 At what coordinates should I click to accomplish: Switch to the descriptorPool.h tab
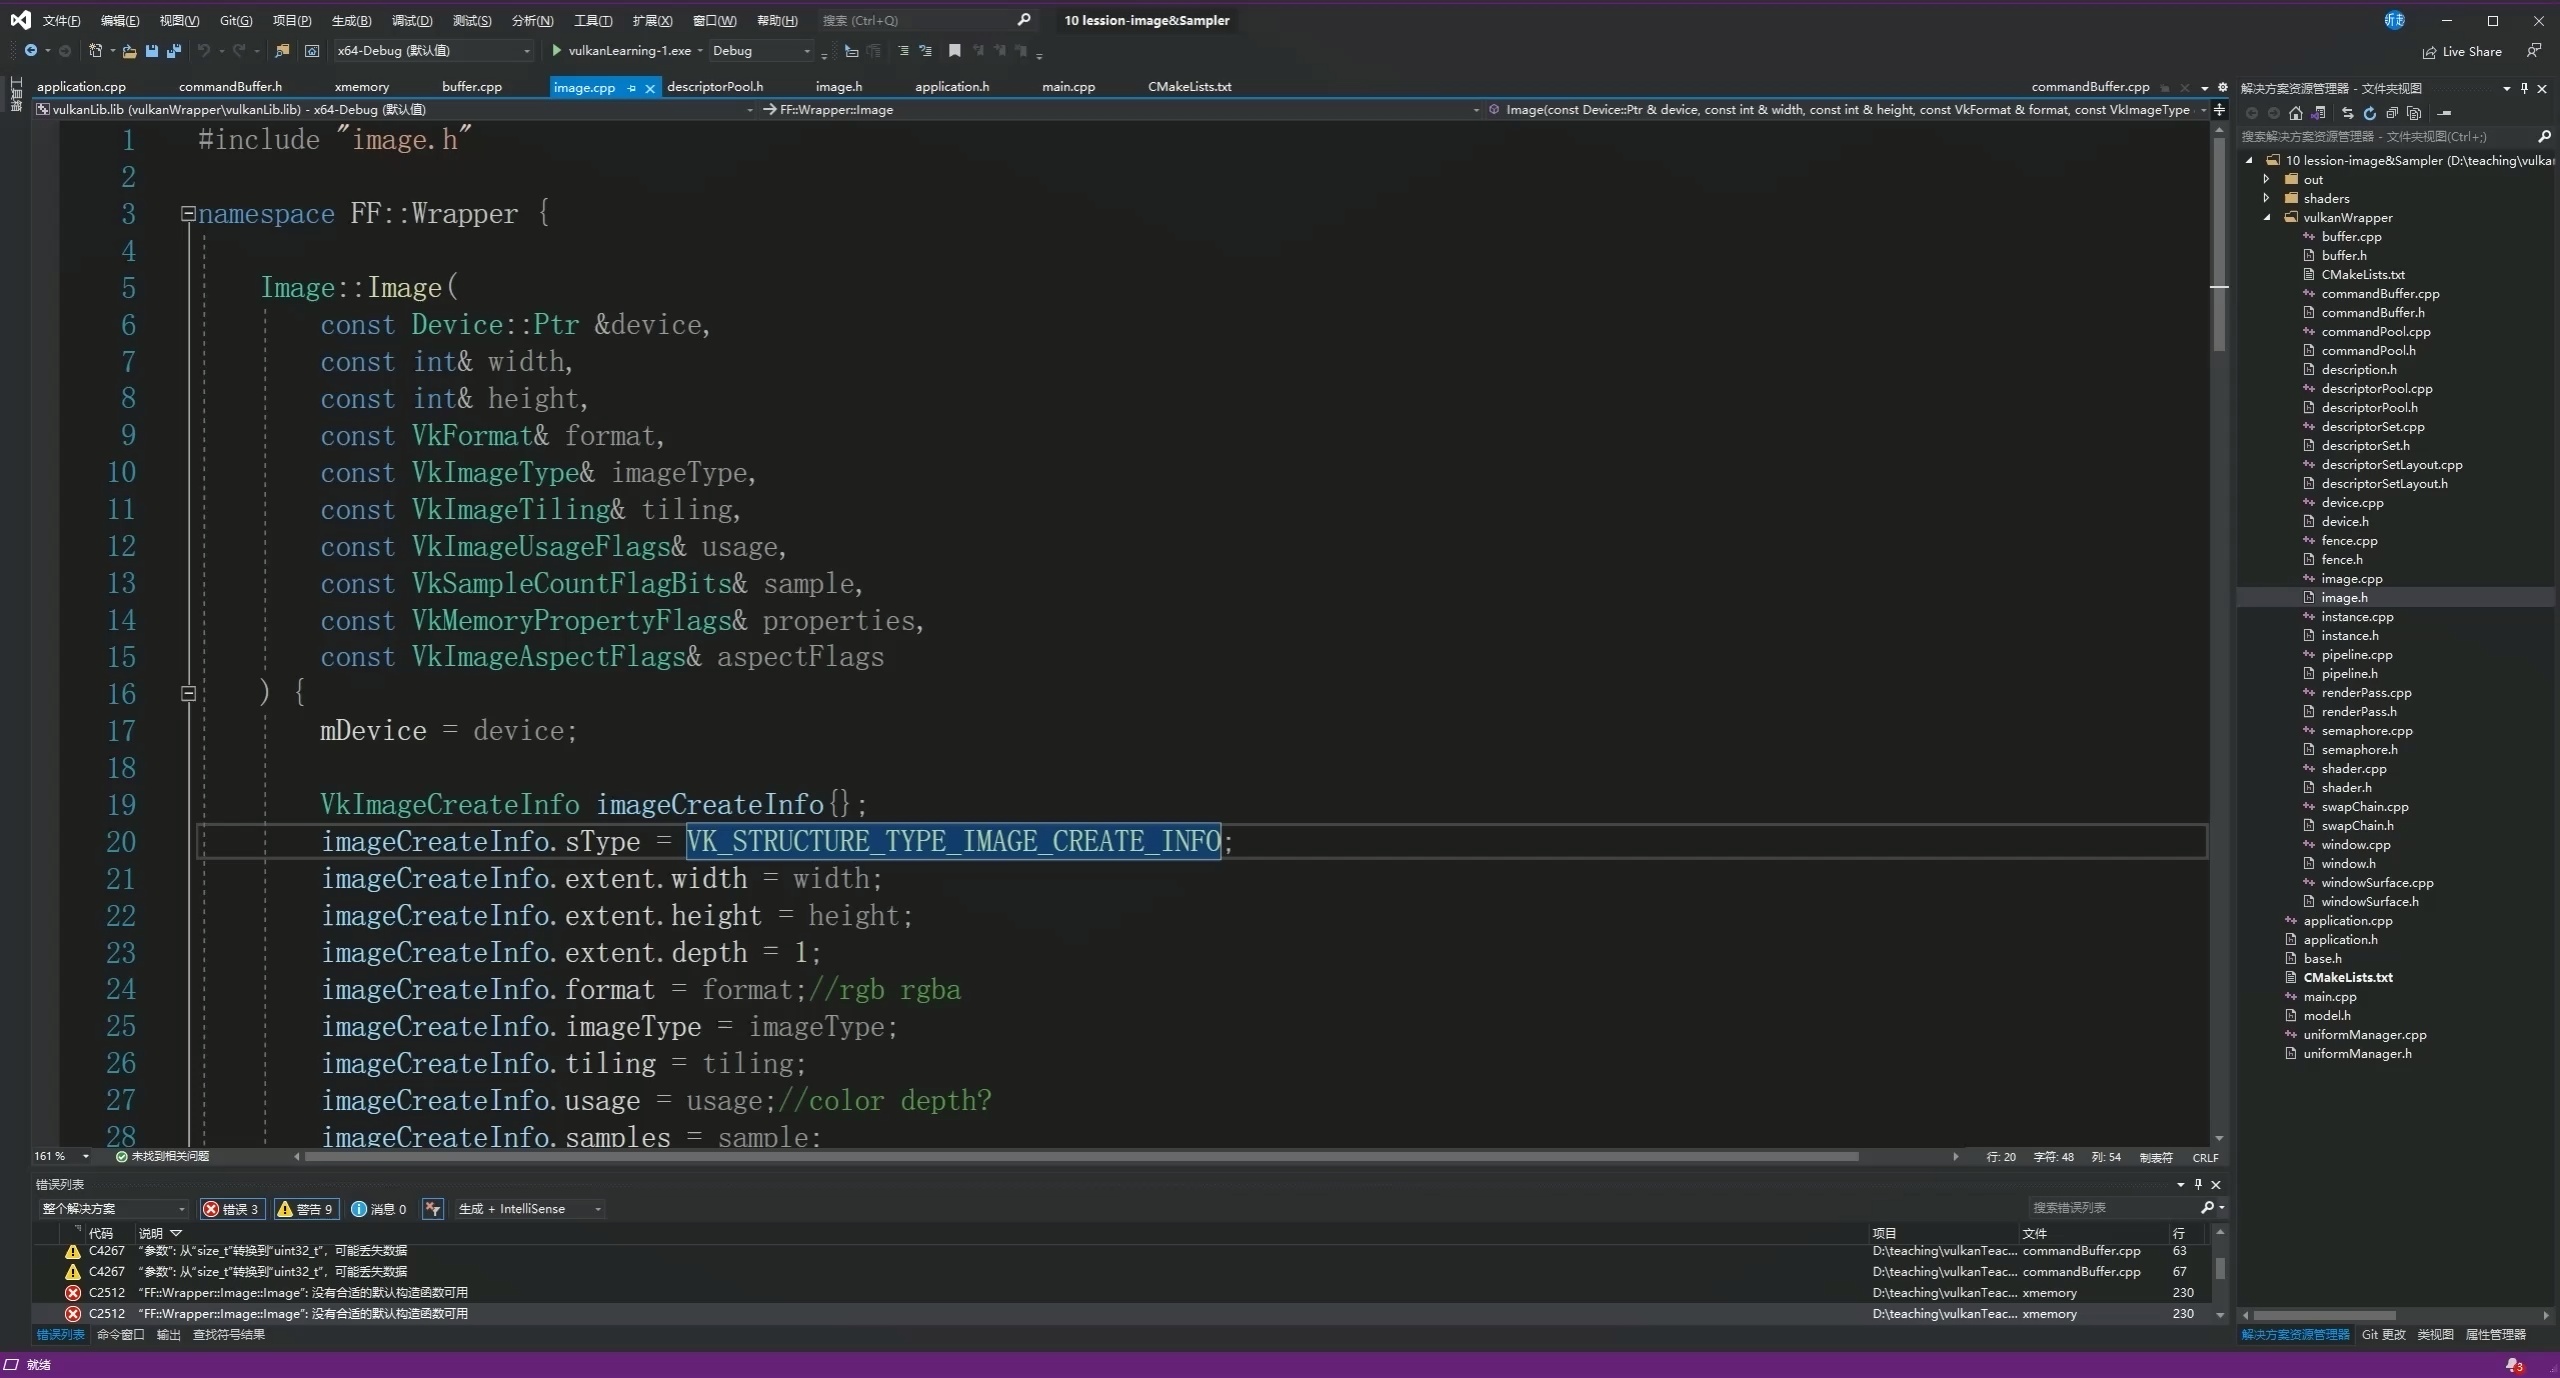(x=714, y=87)
